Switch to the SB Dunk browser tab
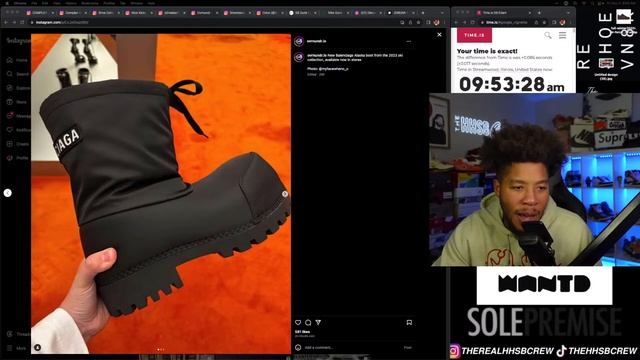 pos(302,13)
